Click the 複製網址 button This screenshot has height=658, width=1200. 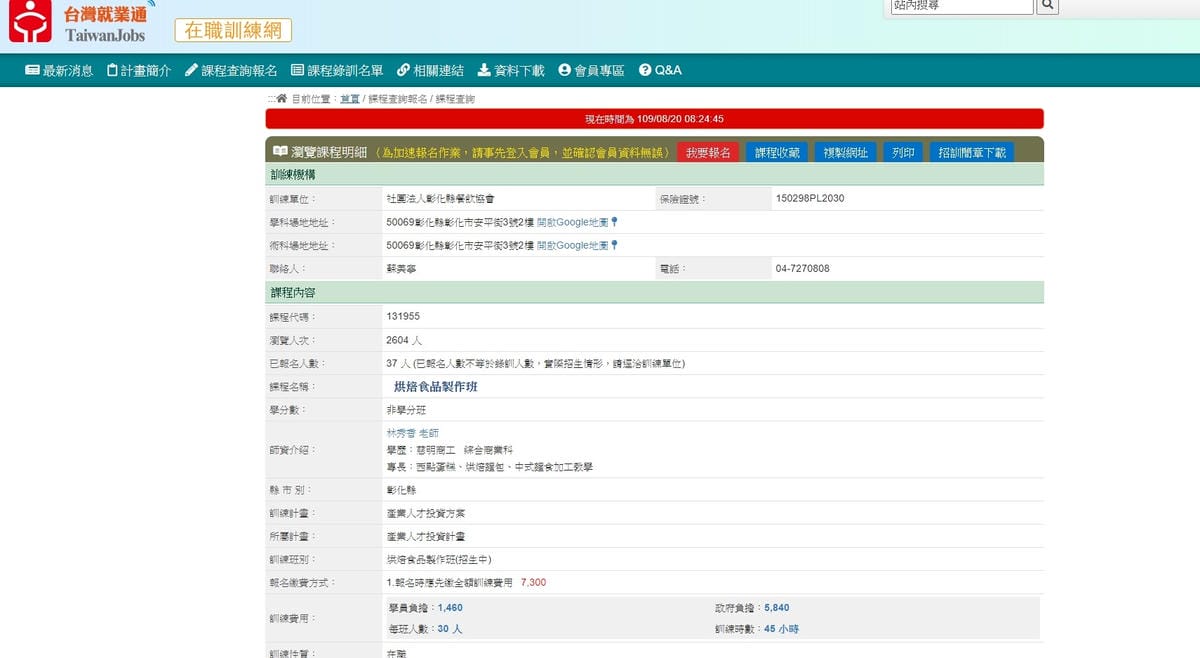click(846, 153)
